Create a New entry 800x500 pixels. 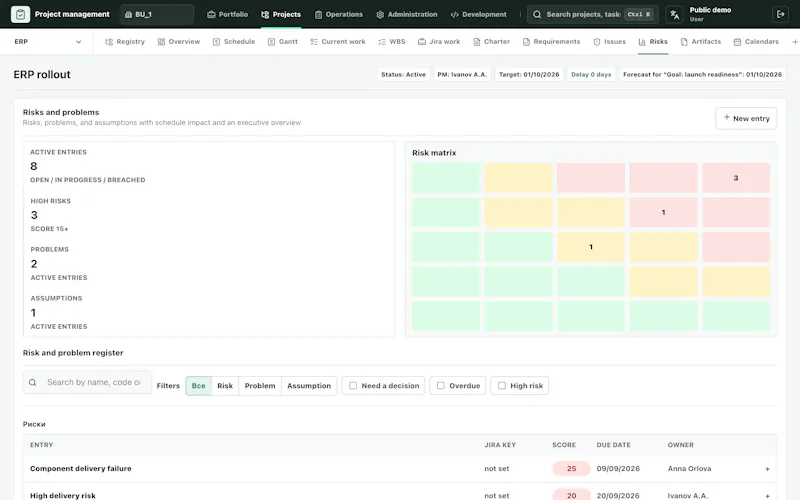click(746, 118)
